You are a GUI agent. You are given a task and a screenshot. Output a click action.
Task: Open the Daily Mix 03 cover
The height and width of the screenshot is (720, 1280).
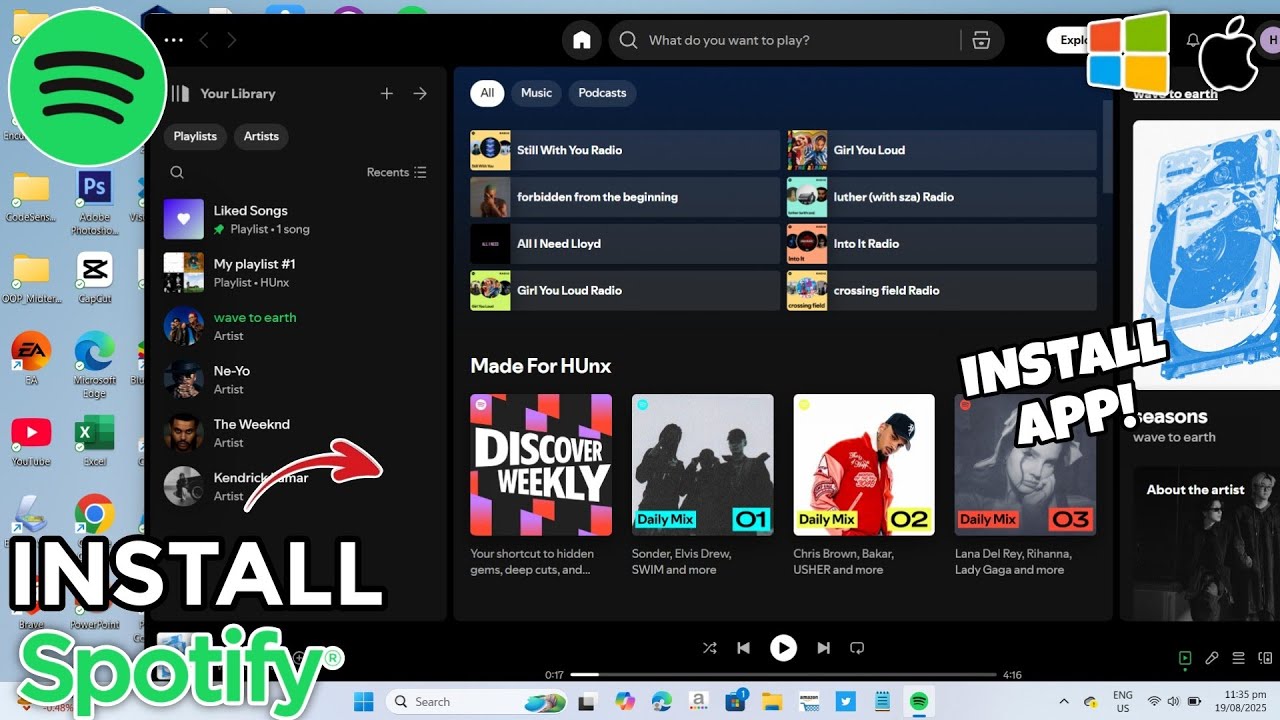coord(1025,465)
